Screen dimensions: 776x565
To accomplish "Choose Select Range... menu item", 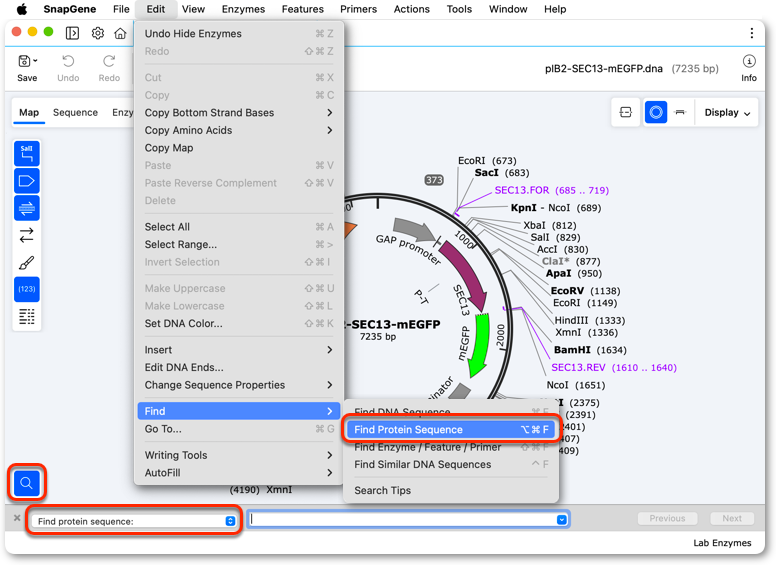I will tap(239, 244).
